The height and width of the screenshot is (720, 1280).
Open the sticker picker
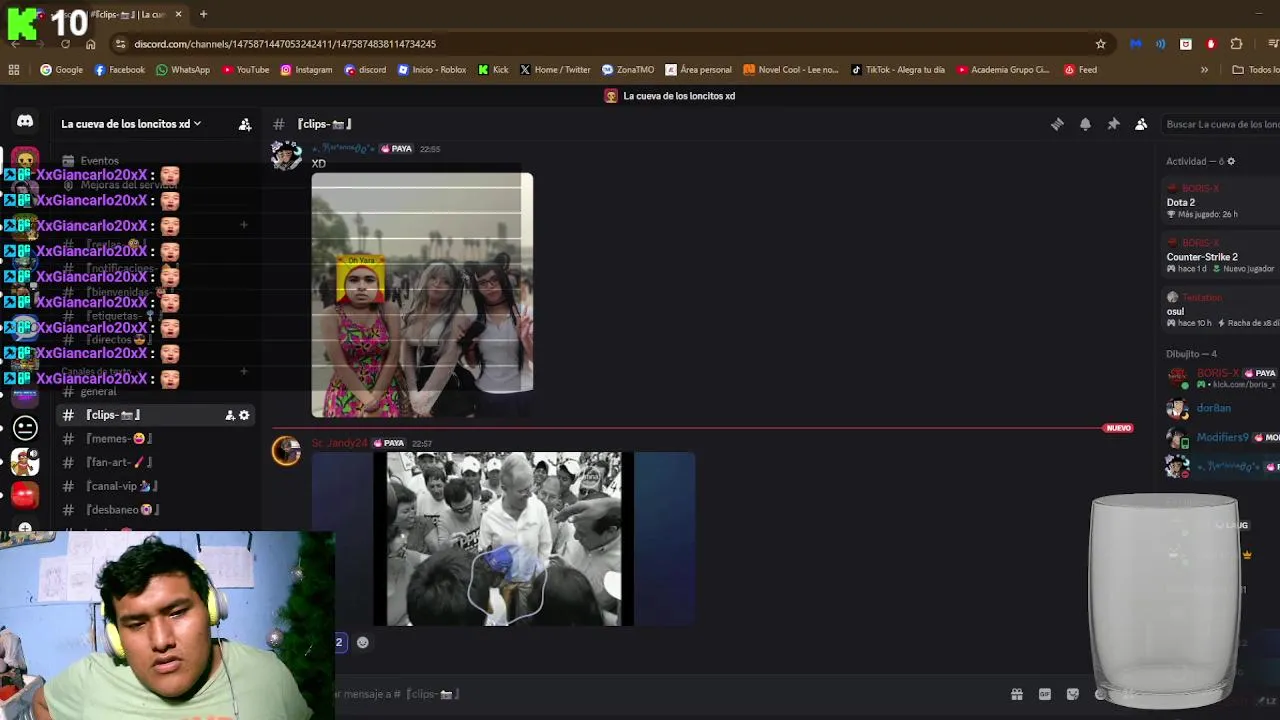(1073, 694)
